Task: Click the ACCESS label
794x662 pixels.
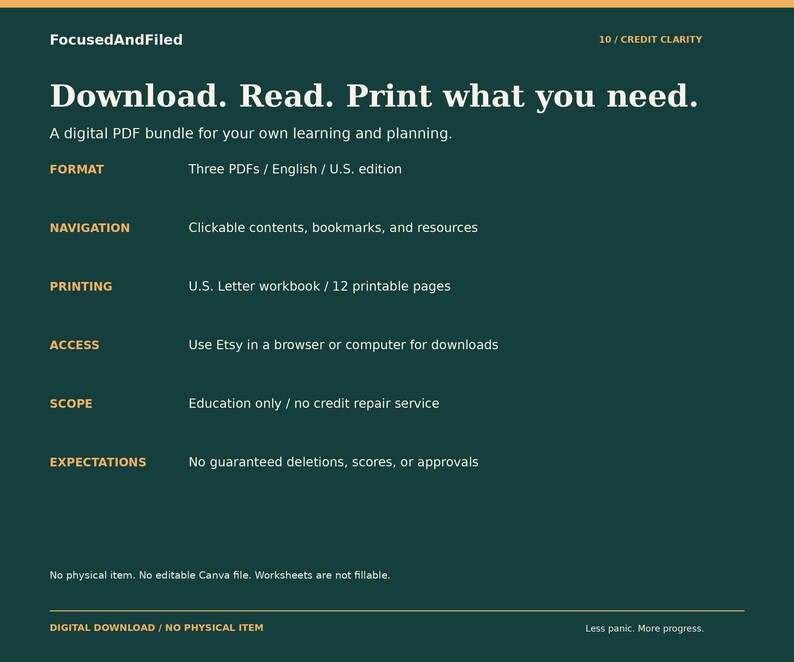Action: point(74,345)
